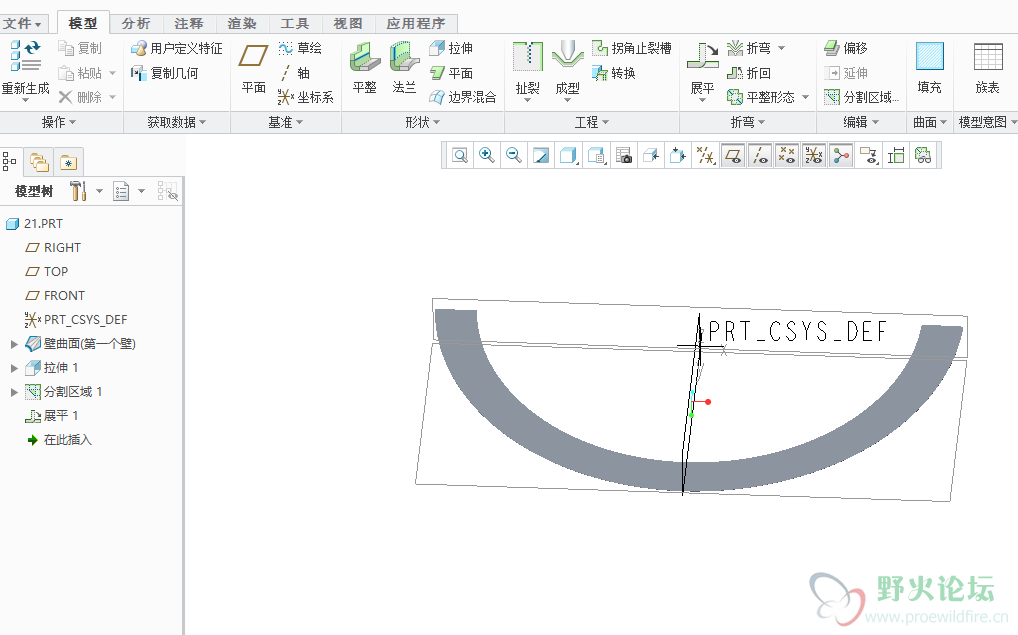Open the model tree tab in navigator

[x=10, y=162]
